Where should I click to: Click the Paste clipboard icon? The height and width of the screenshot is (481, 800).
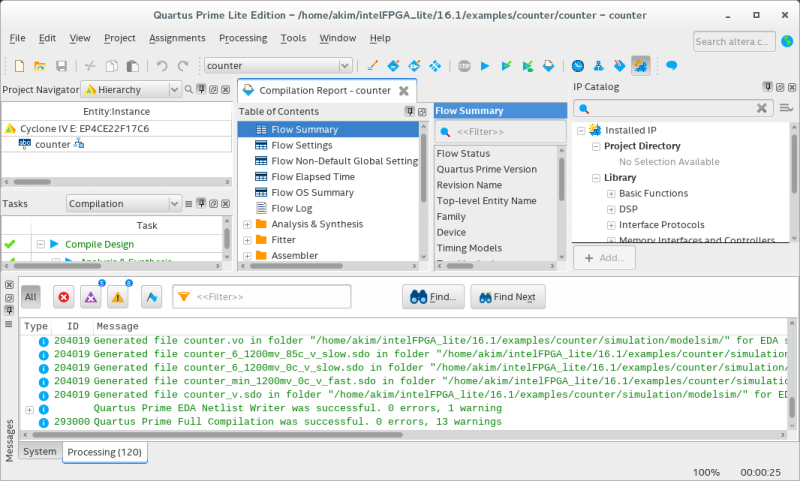pos(133,66)
